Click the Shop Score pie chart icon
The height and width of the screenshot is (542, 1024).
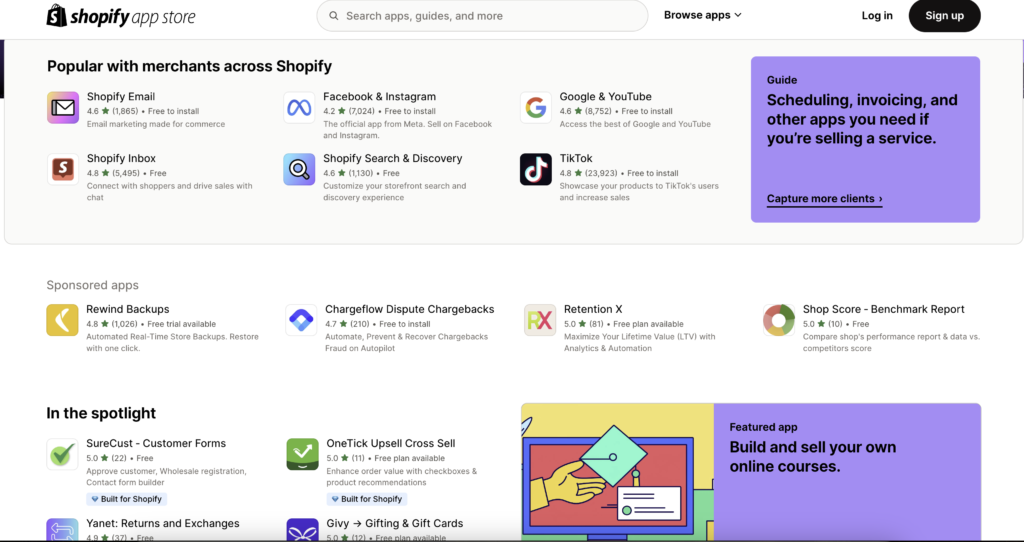pyautogui.click(x=779, y=320)
